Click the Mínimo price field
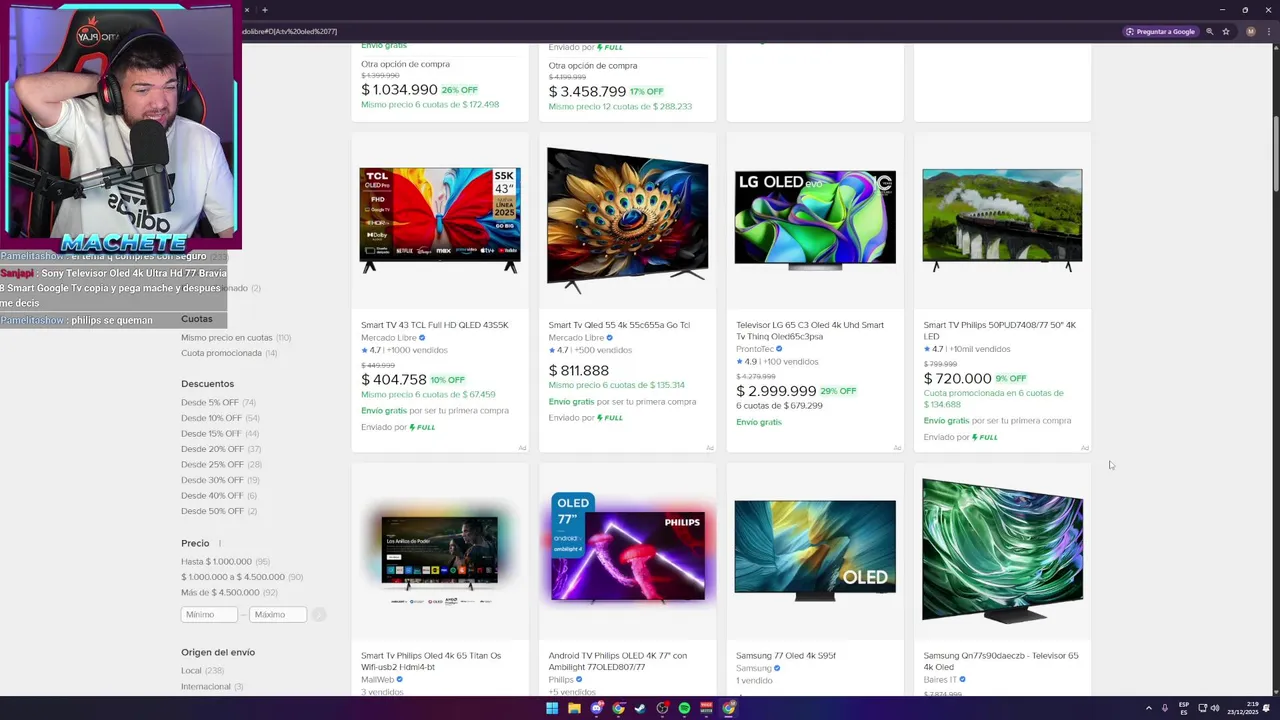The width and height of the screenshot is (1280, 720). 209,615
